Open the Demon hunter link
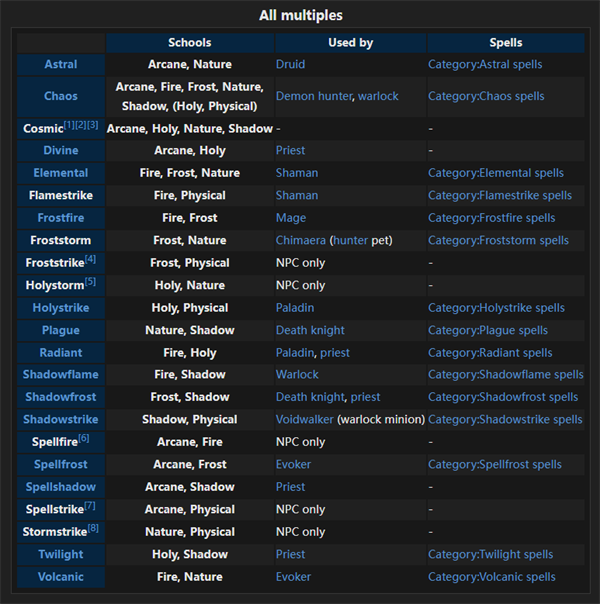The height and width of the screenshot is (604, 600). (314, 96)
